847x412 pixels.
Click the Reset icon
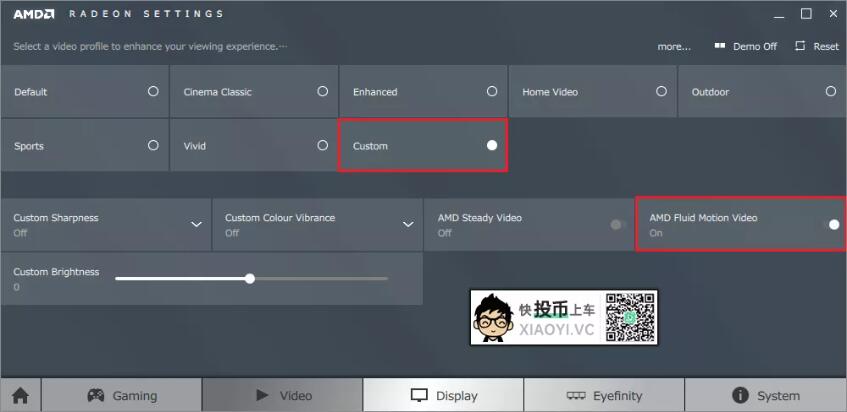pos(800,46)
